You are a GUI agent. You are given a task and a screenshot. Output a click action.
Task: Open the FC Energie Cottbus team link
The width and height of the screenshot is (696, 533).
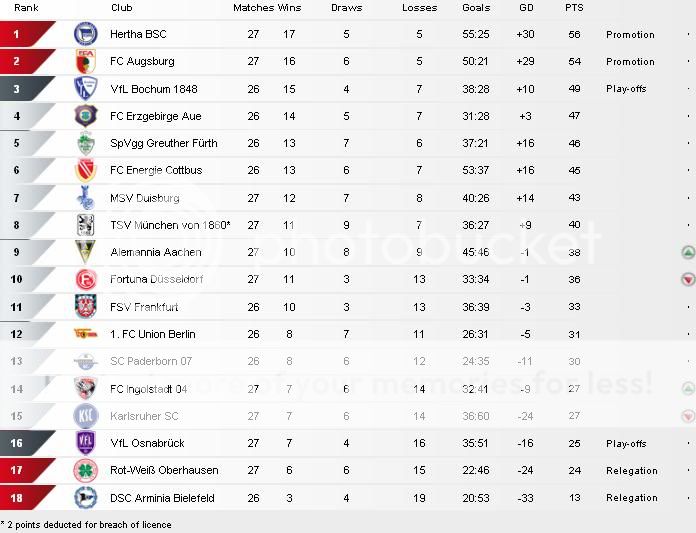point(156,170)
